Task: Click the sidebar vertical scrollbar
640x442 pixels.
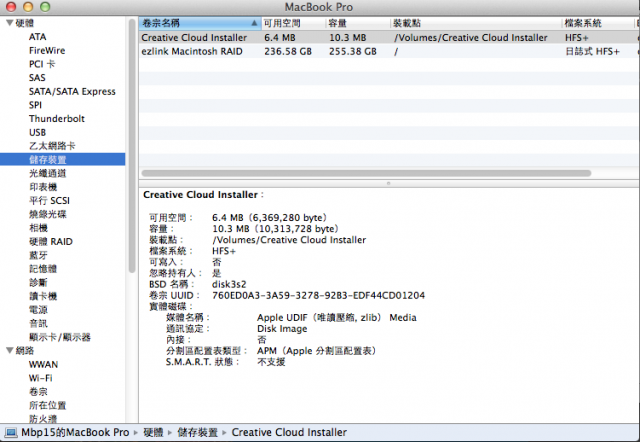Action: point(132,146)
